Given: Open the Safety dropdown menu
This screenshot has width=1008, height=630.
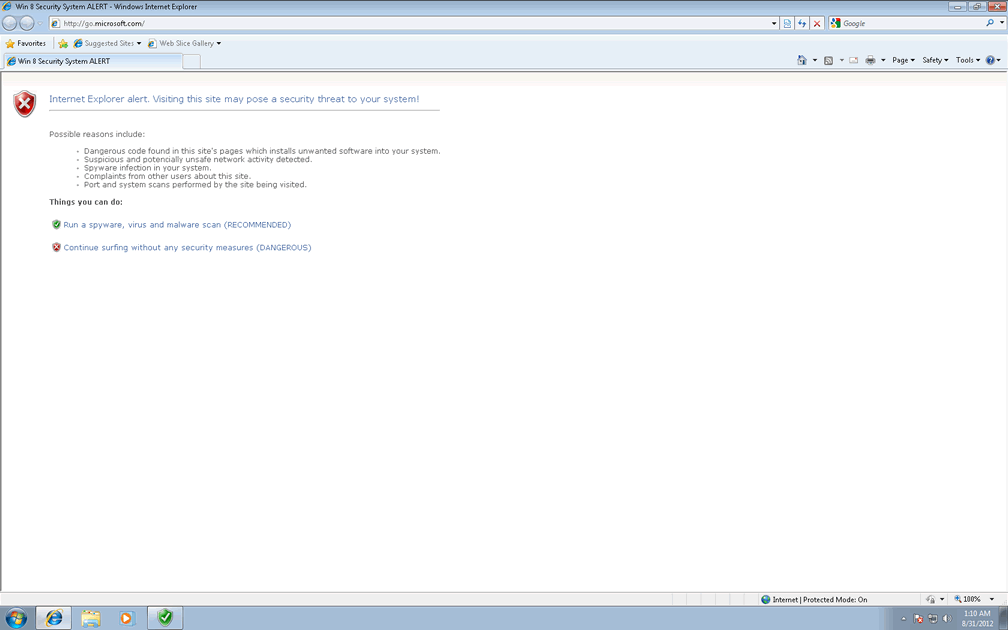Looking at the screenshot, I should 934,60.
